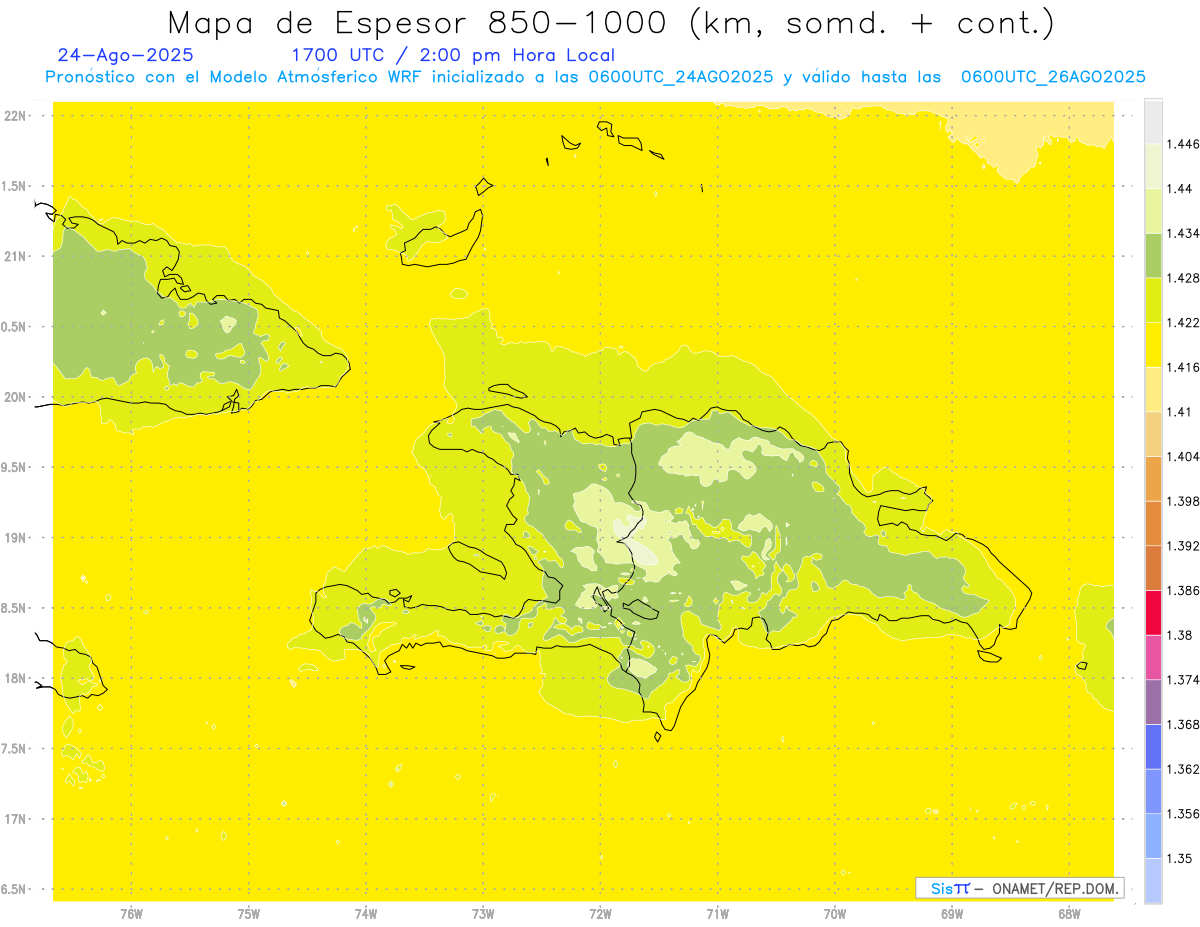This screenshot has width=1200, height=927.
Task: Click the legend value 1.356
Action: tap(1183, 814)
